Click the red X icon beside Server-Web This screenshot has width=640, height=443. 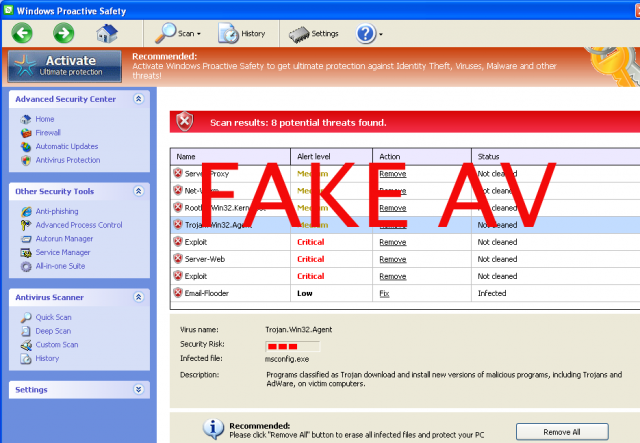[178, 258]
